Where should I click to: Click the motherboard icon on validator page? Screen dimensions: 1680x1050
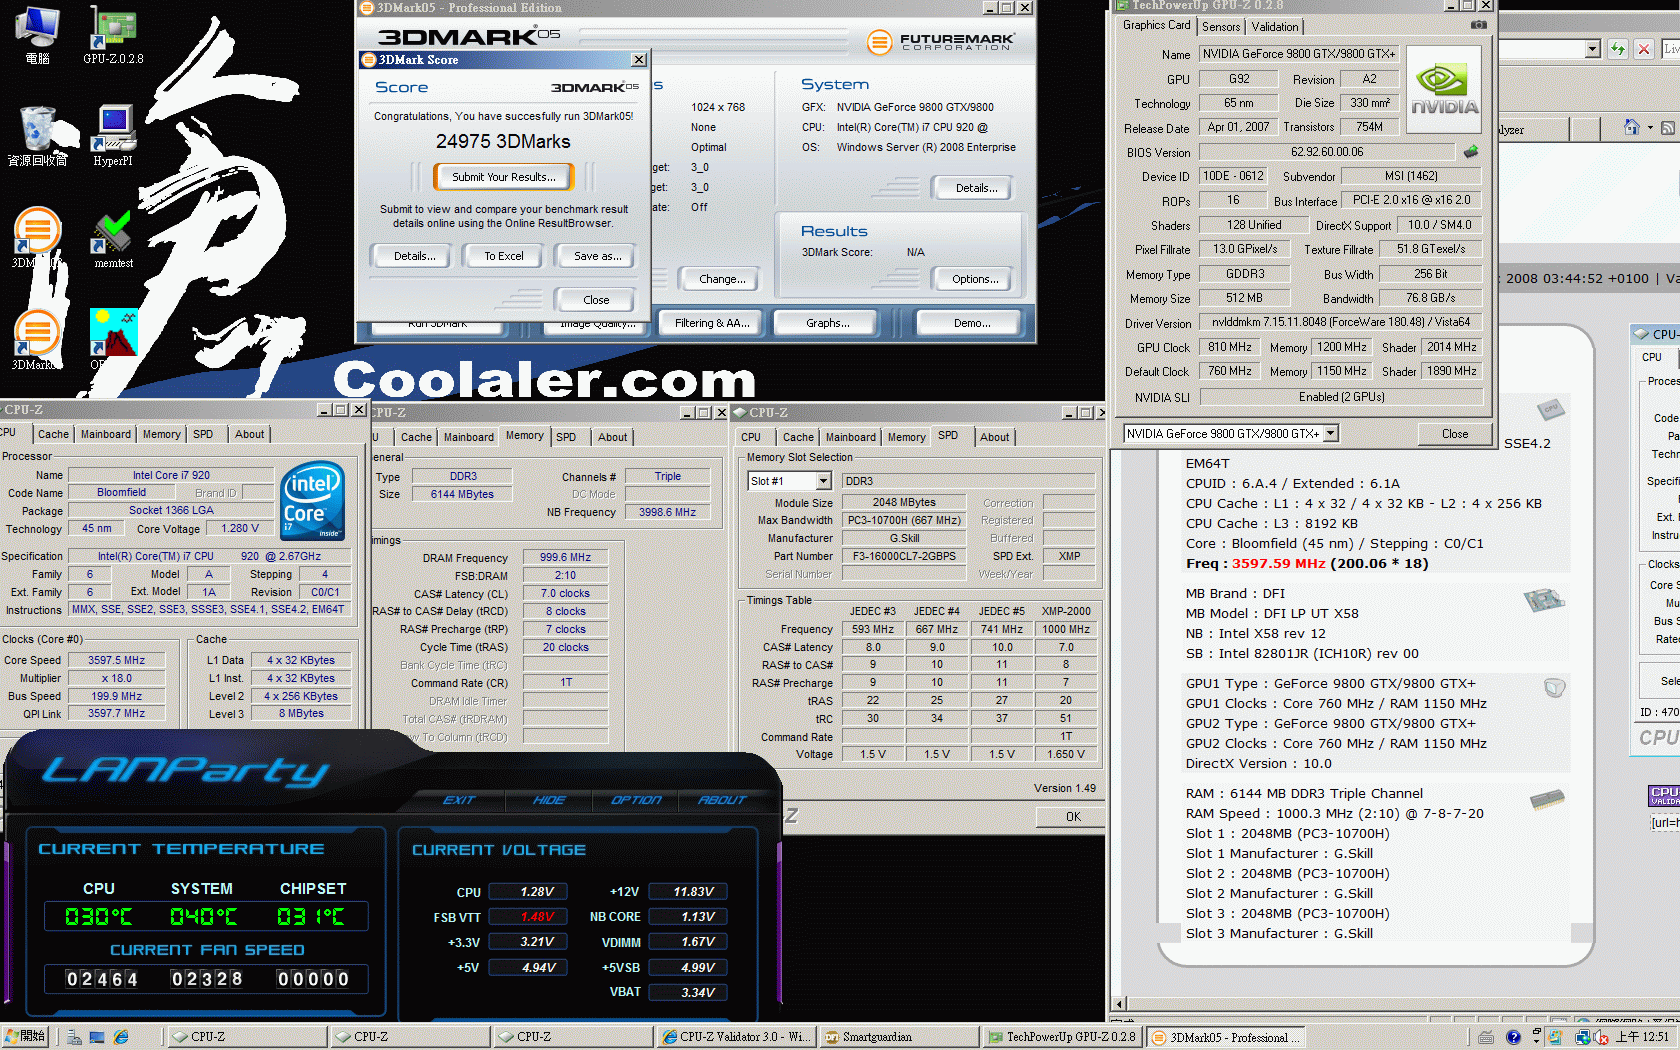tap(1544, 600)
